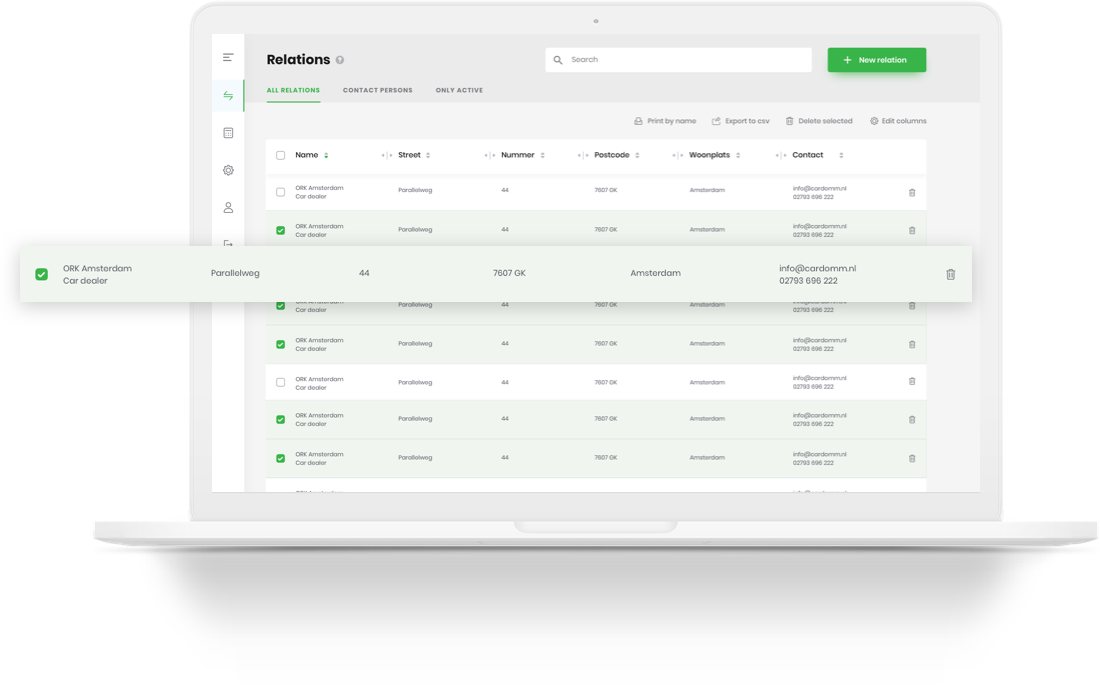Click 'ORK Amsterdam' in the enlarged highlighted row
The width and height of the screenshot is (1100, 694).
(x=98, y=268)
